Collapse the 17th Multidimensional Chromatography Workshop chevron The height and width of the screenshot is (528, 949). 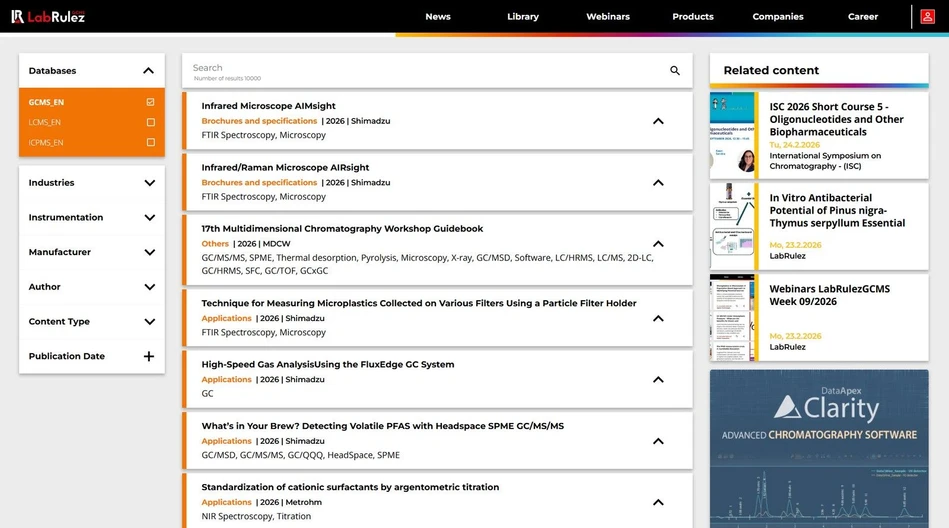point(658,244)
